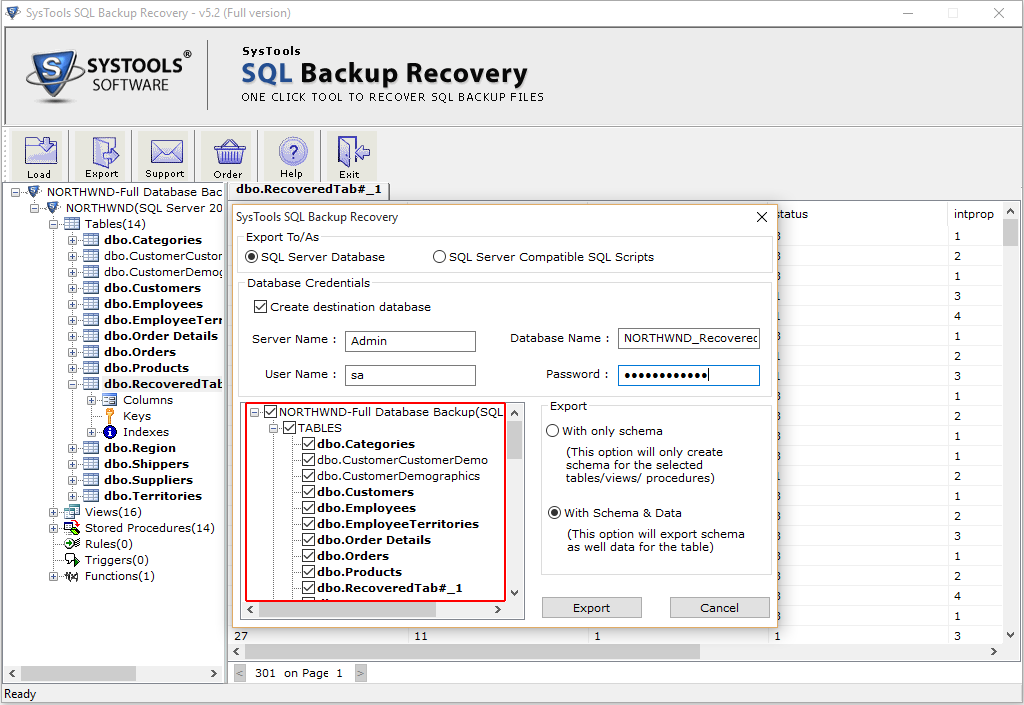Select dbo.Orders table icon in left tree

91,352
